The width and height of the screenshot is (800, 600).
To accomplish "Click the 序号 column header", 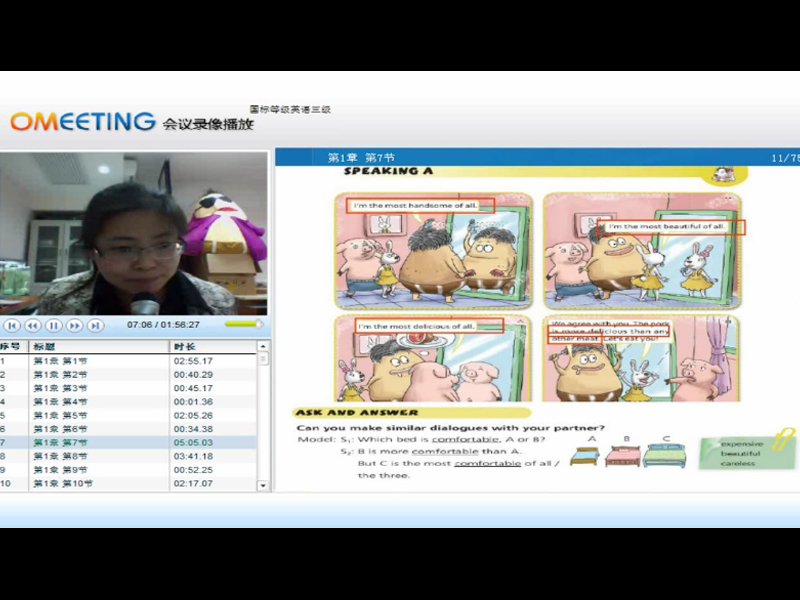I will [12, 347].
